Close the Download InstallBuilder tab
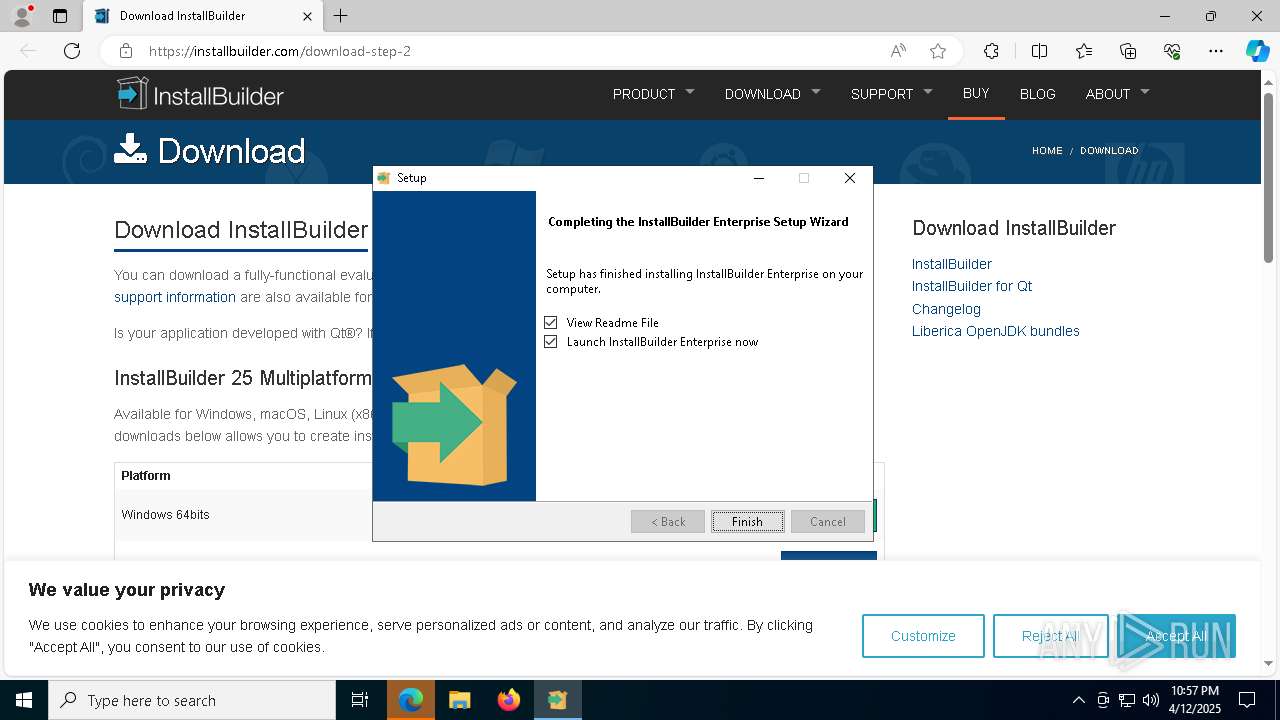The height and width of the screenshot is (720, 1280). click(308, 16)
